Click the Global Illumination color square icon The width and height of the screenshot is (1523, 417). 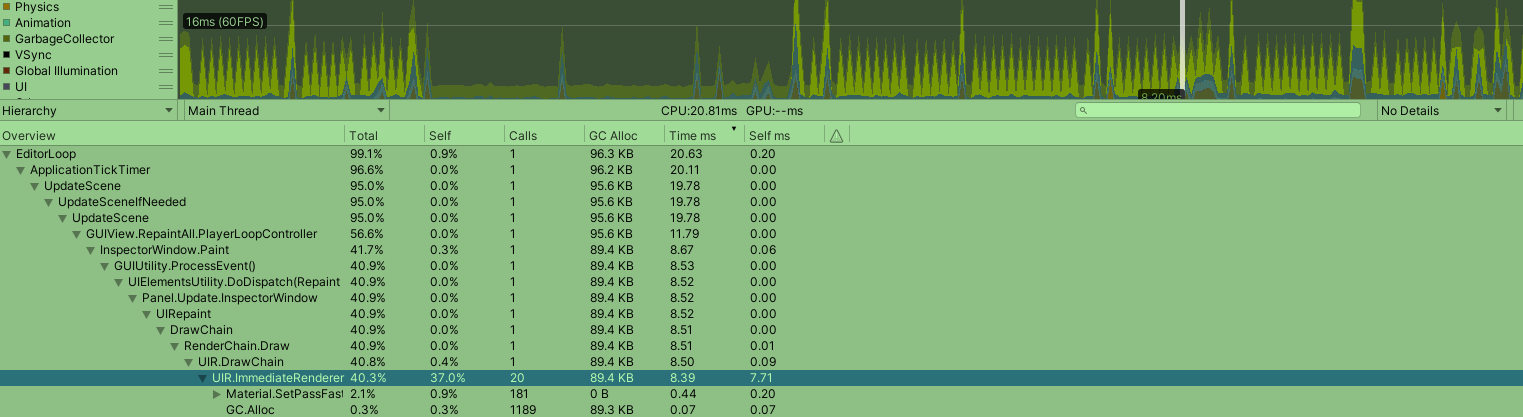point(7,71)
